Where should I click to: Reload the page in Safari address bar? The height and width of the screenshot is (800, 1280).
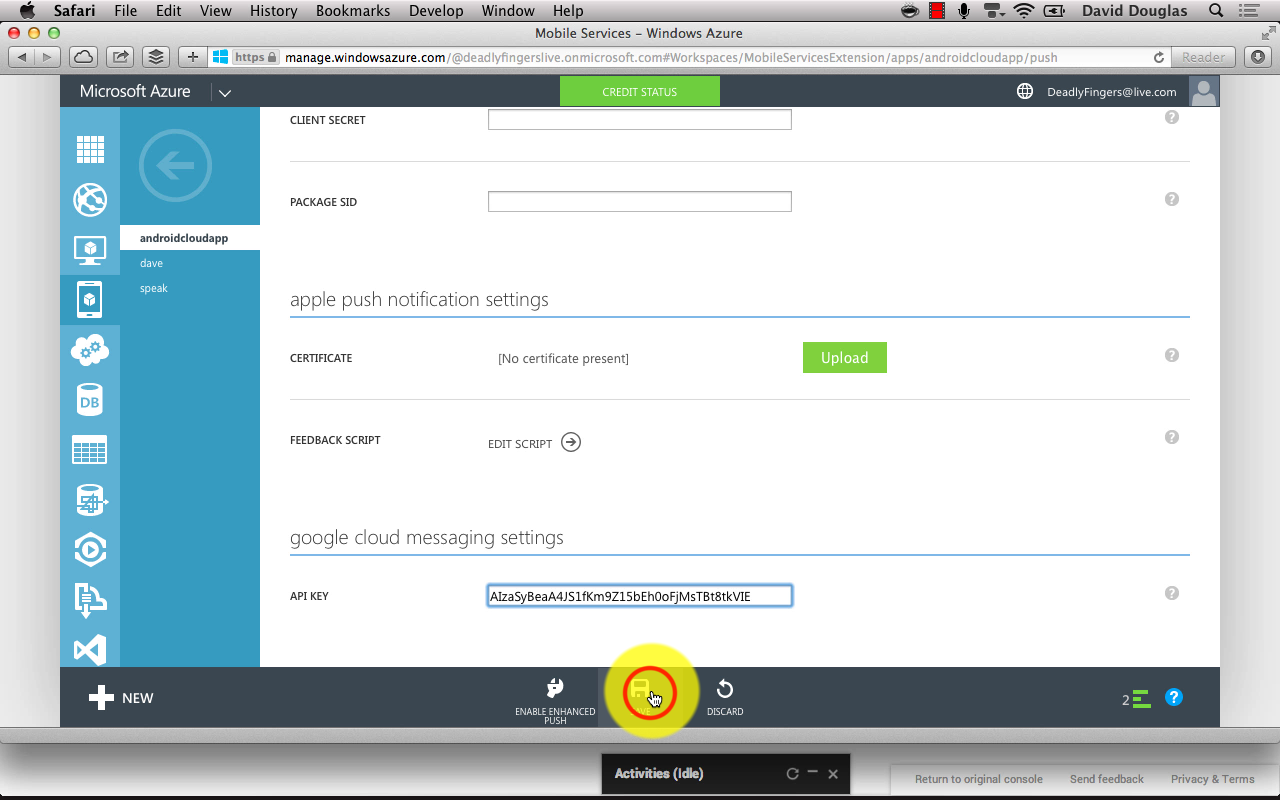tap(1159, 57)
